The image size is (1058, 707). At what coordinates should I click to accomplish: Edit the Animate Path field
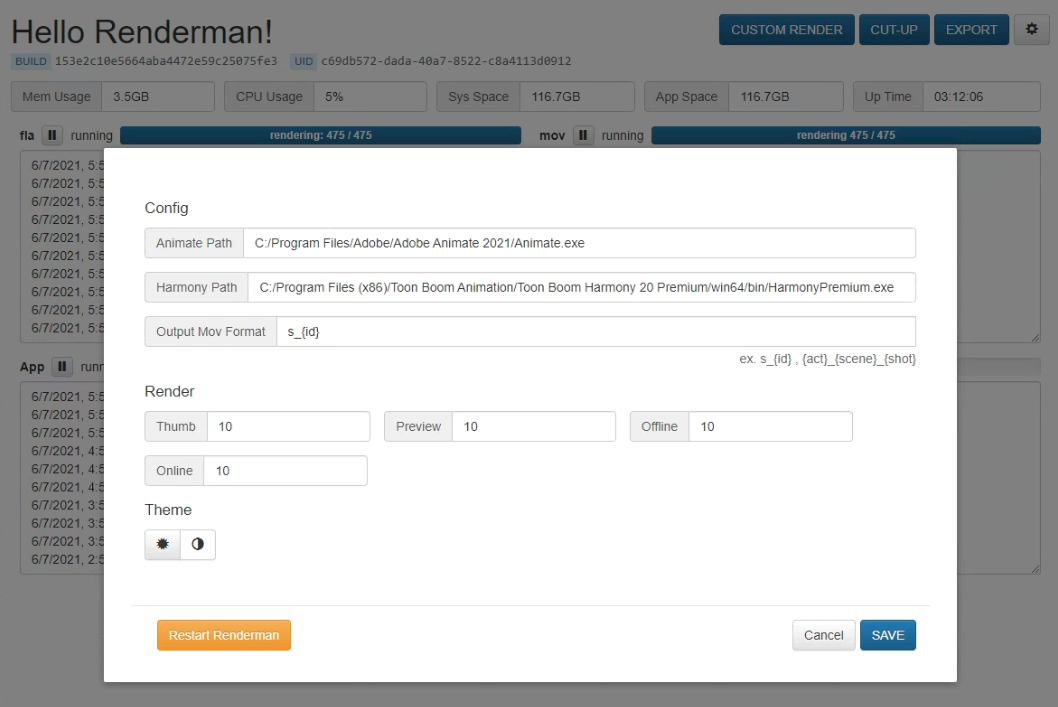(x=579, y=243)
